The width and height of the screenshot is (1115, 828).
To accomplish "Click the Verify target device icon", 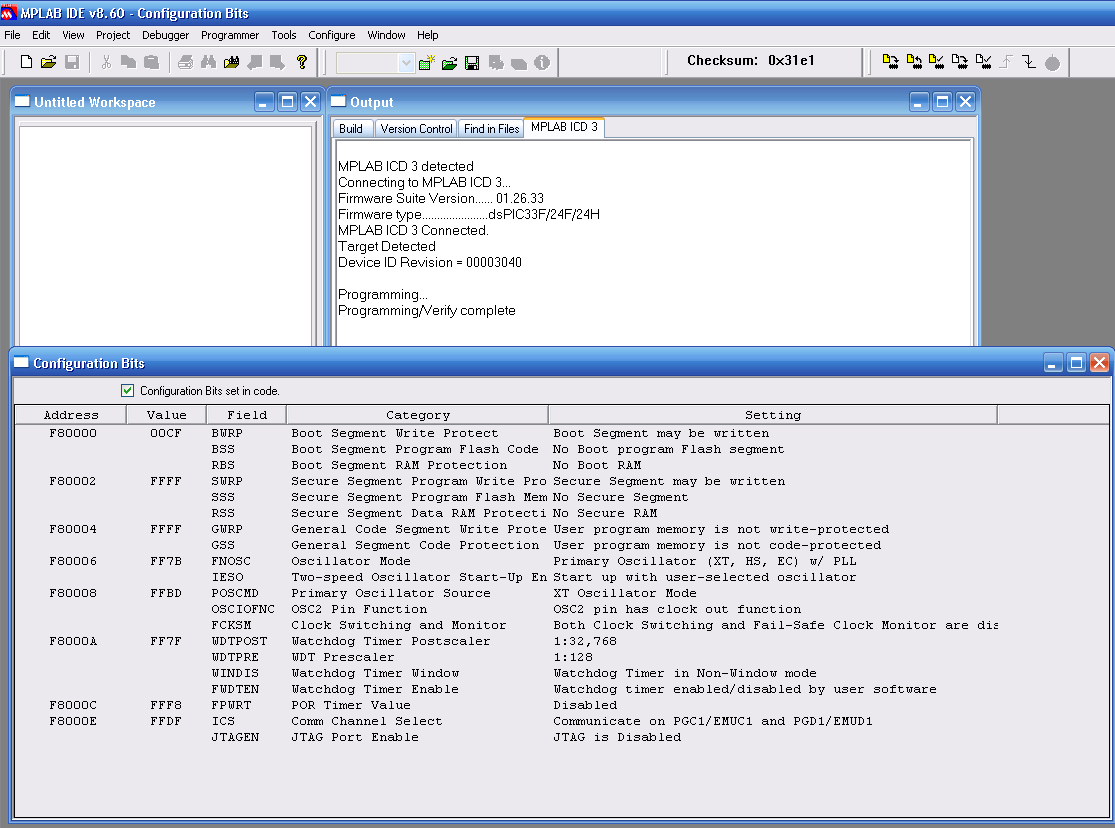I will tap(937, 62).
